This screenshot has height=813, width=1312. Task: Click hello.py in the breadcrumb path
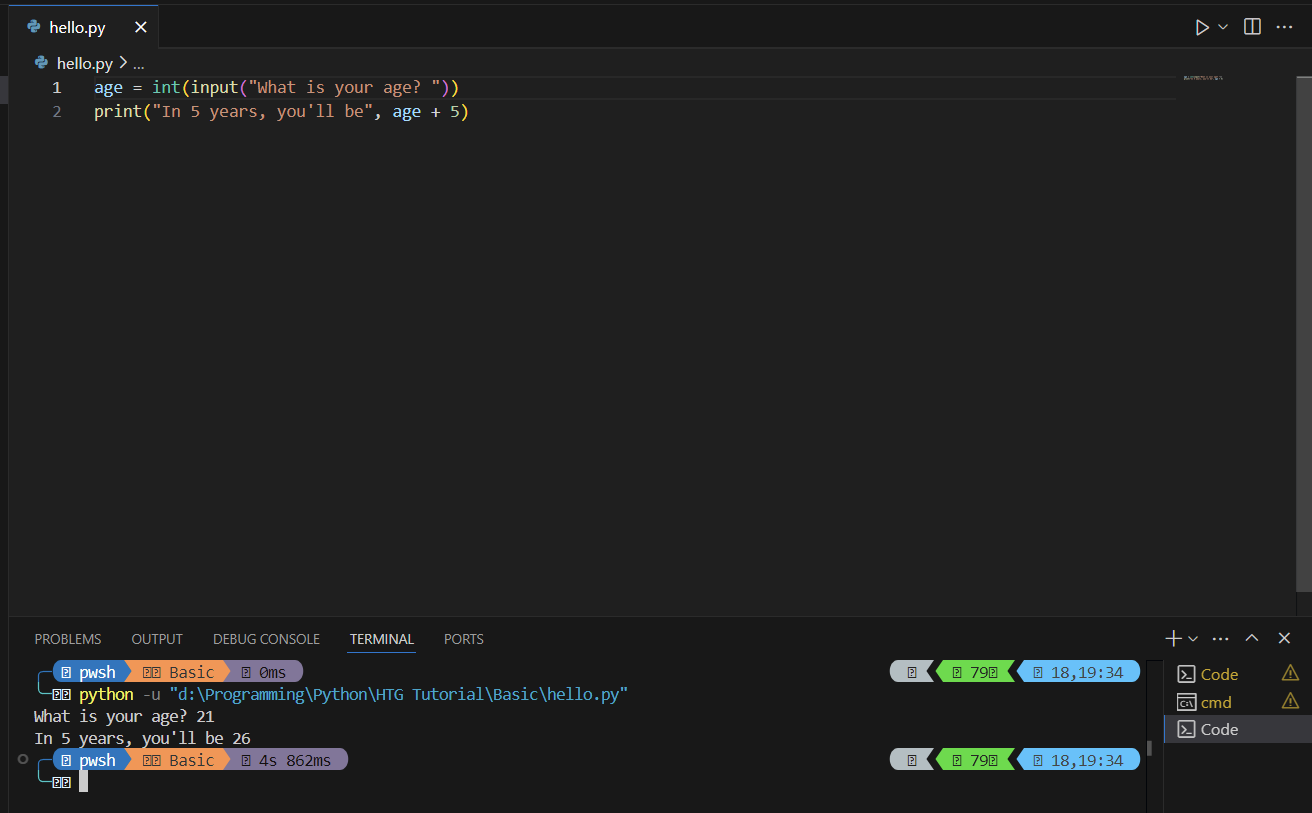tap(84, 63)
